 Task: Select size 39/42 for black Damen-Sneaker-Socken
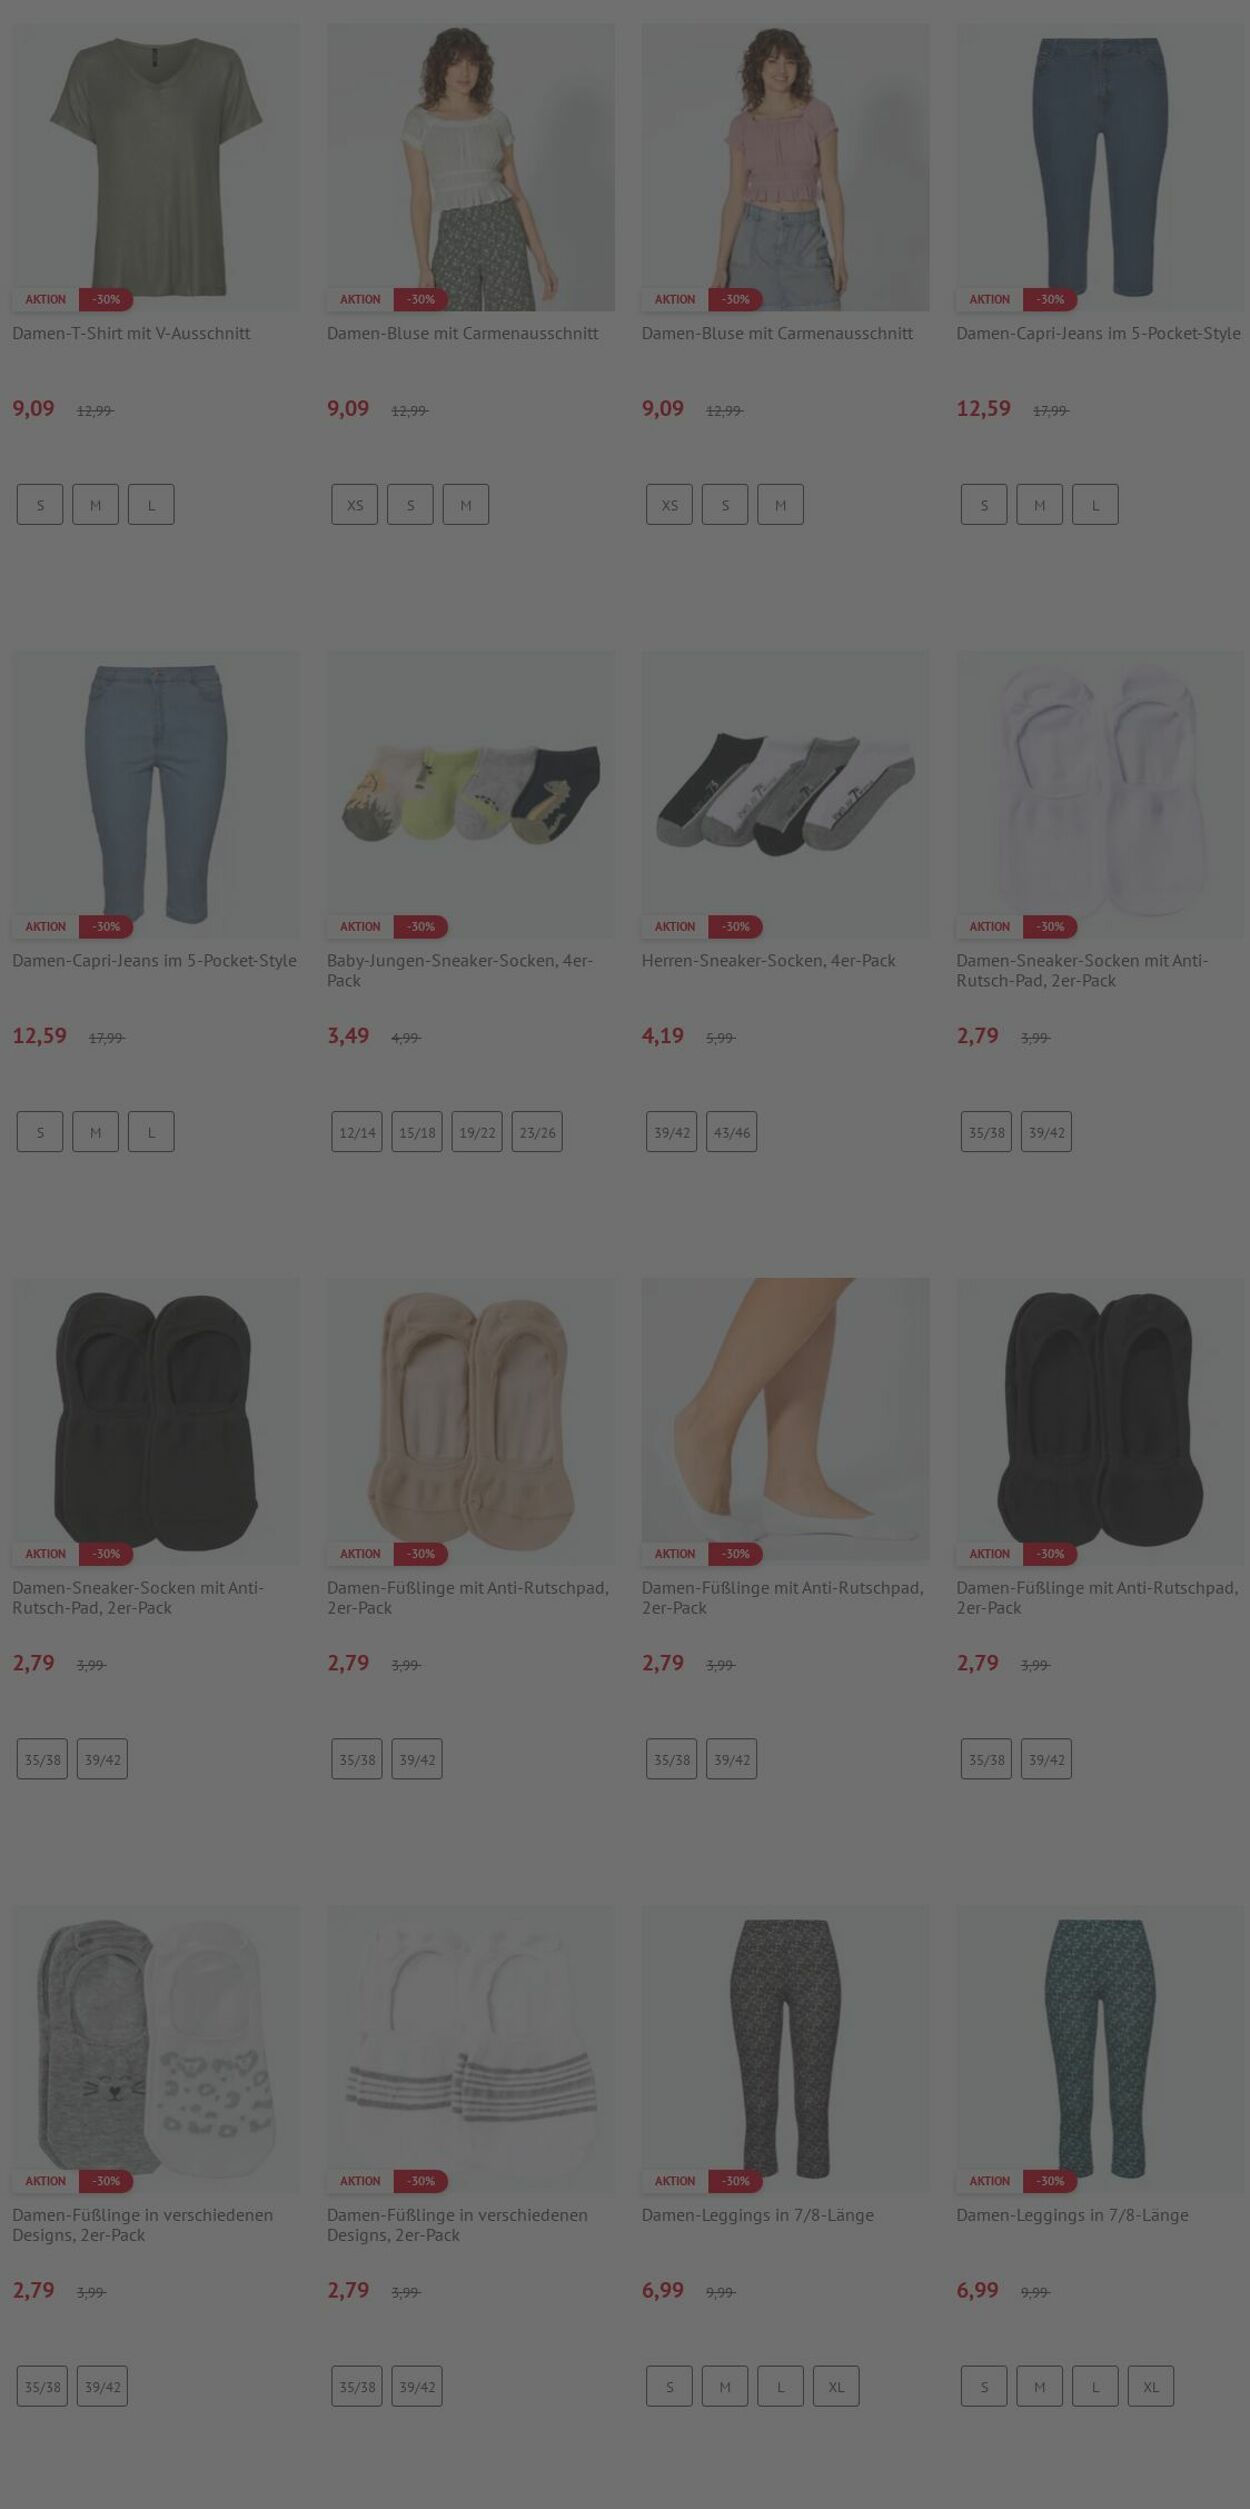102,1759
